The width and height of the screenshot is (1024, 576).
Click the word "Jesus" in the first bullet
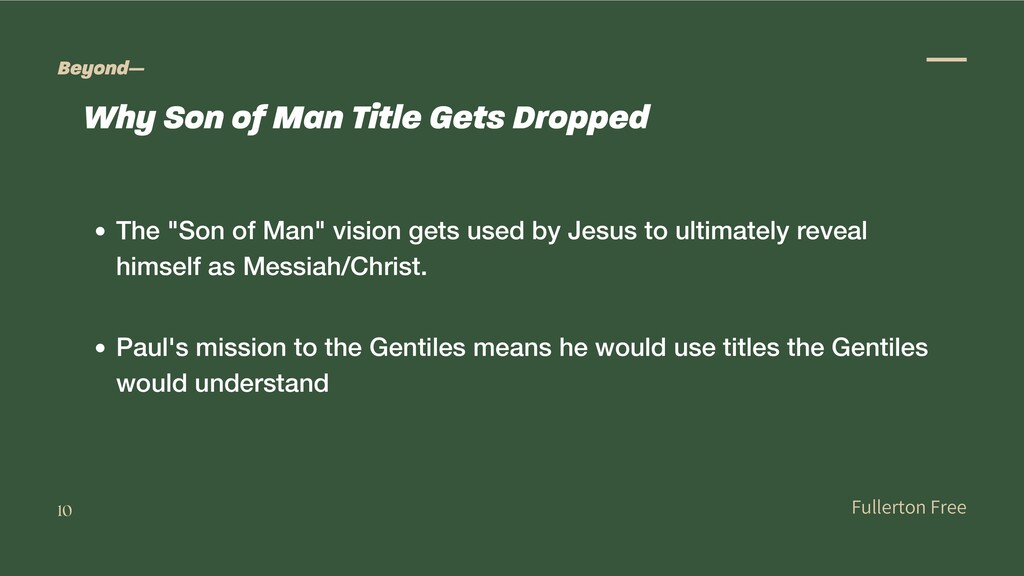click(601, 231)
